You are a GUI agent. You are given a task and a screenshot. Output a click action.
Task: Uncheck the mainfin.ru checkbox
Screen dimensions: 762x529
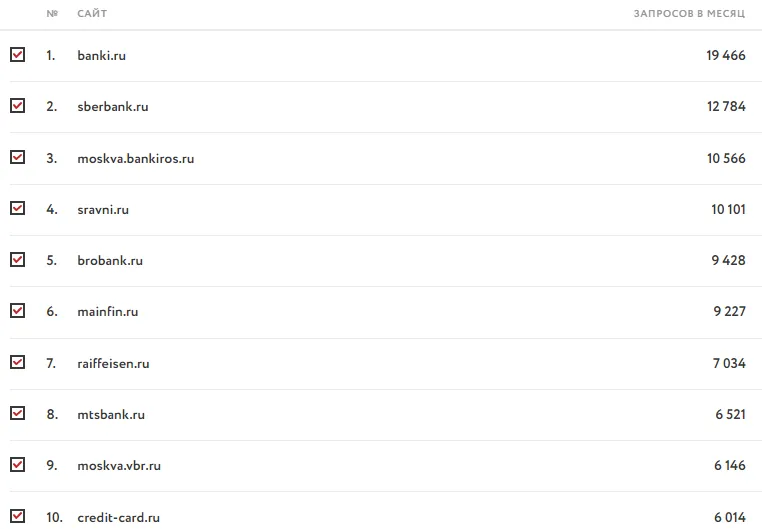pyautogui.click(x=17, y=310)
